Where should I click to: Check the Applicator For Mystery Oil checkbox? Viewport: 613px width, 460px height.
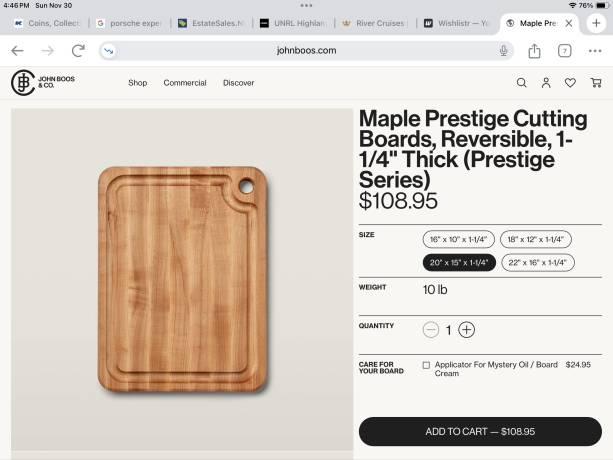point(426,365)
